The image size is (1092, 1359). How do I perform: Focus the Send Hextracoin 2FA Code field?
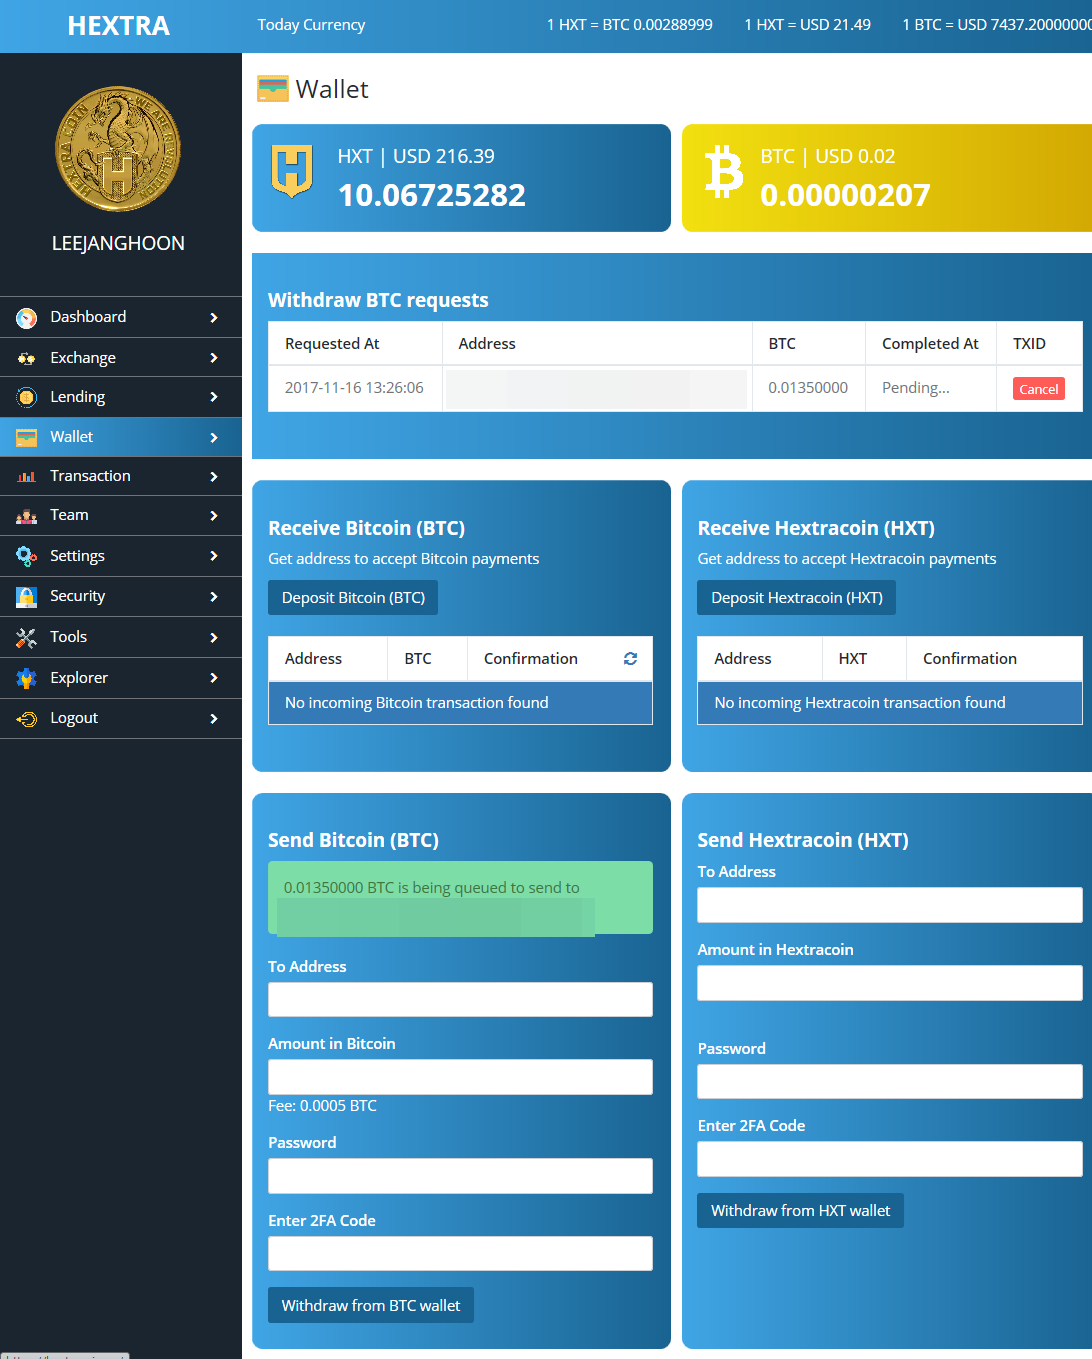[x=890, y=1159]
